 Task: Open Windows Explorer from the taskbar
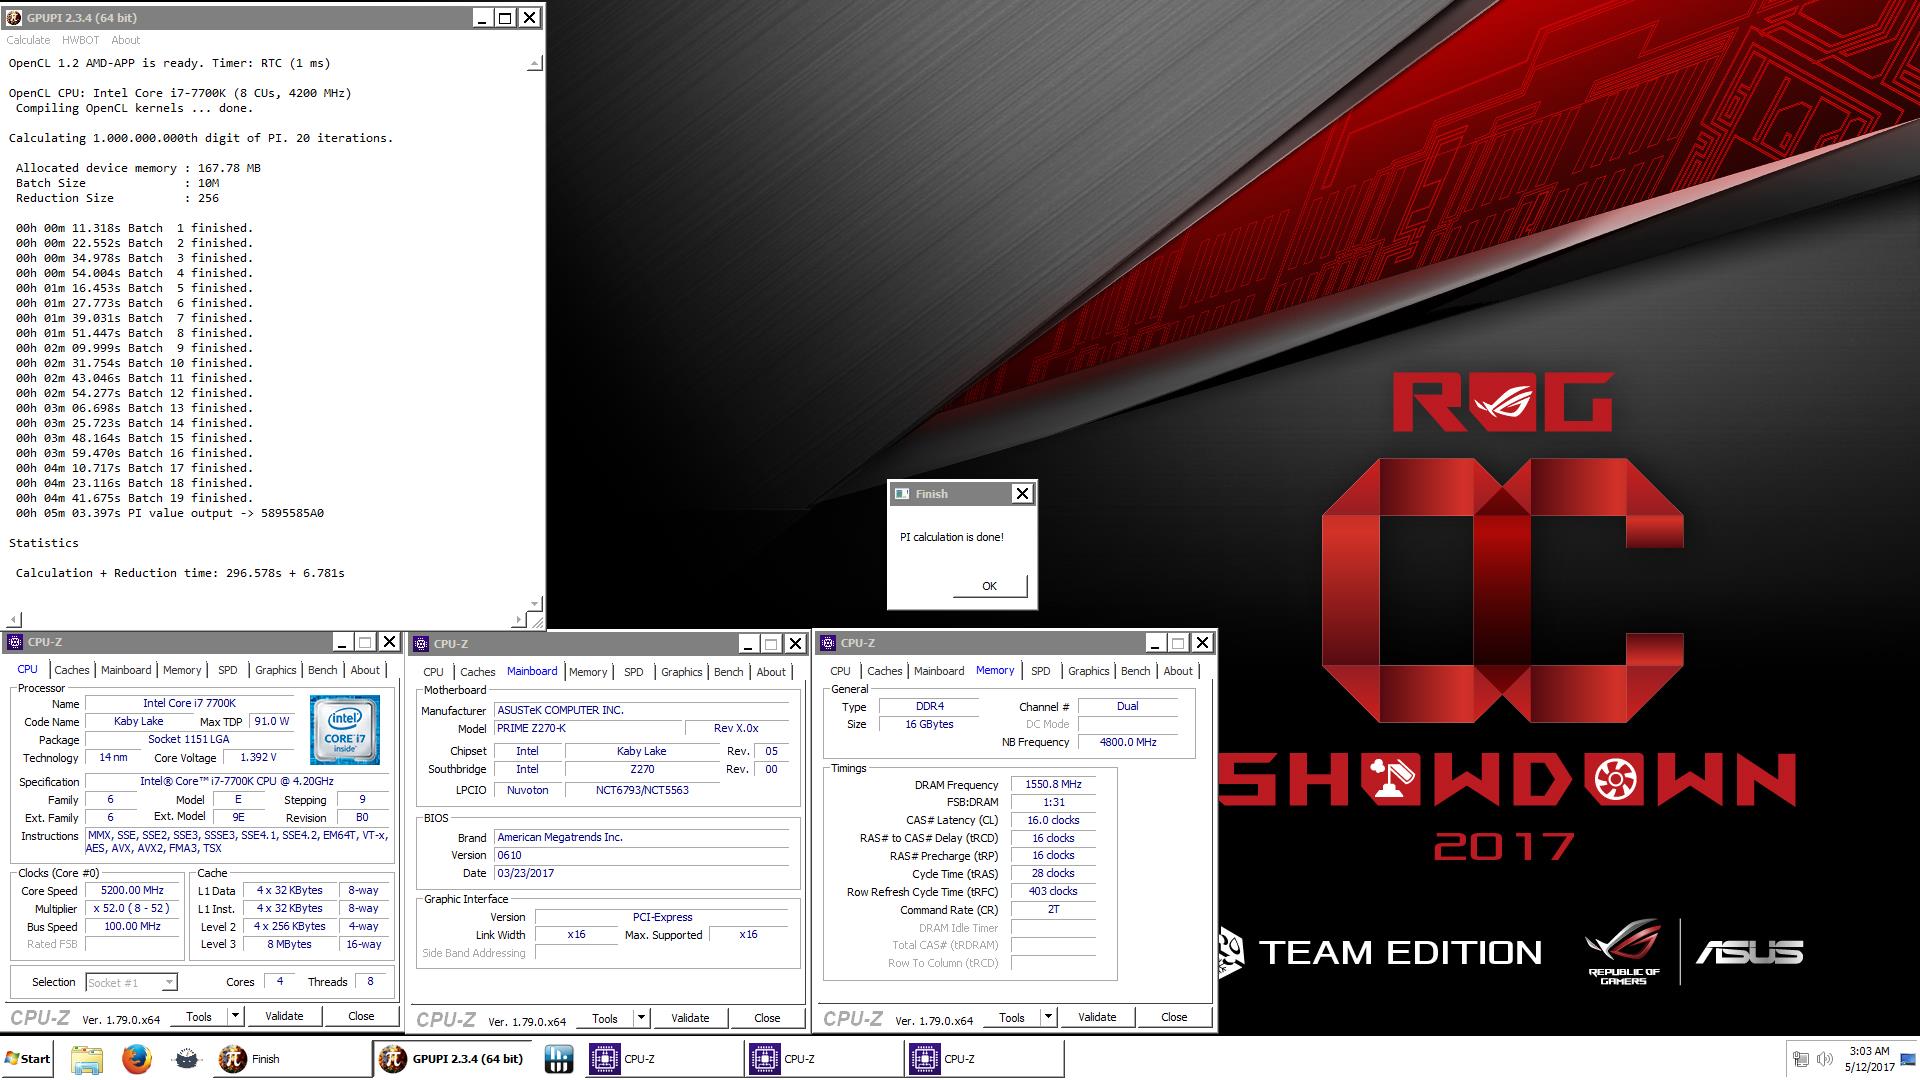pos(87,1059)
